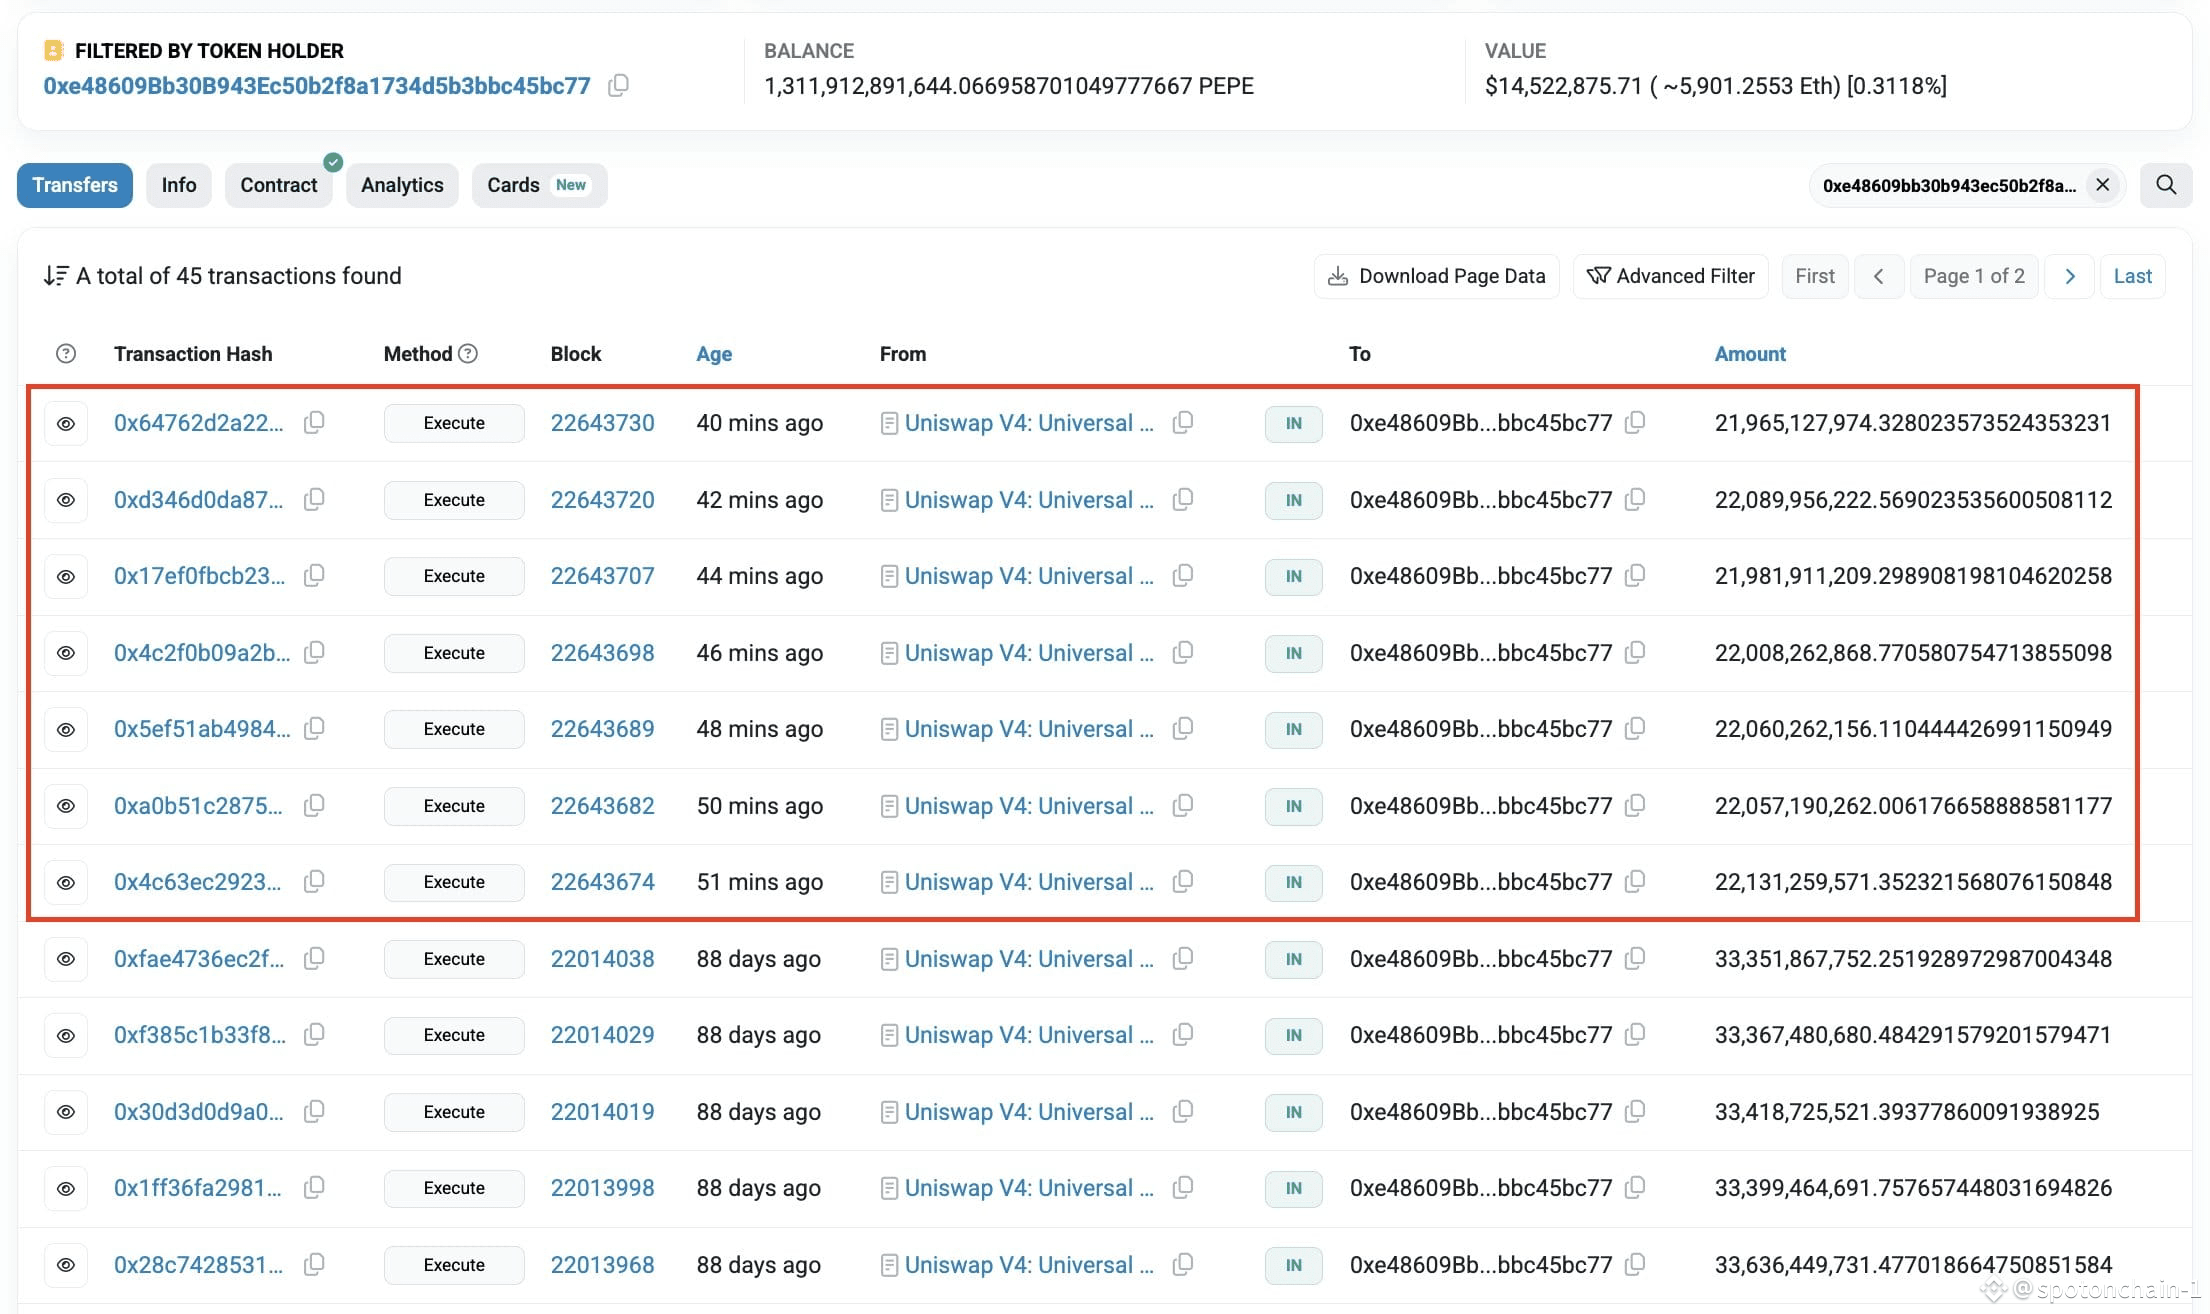Copy To address in block 22643674 row

pos(1635,882)
